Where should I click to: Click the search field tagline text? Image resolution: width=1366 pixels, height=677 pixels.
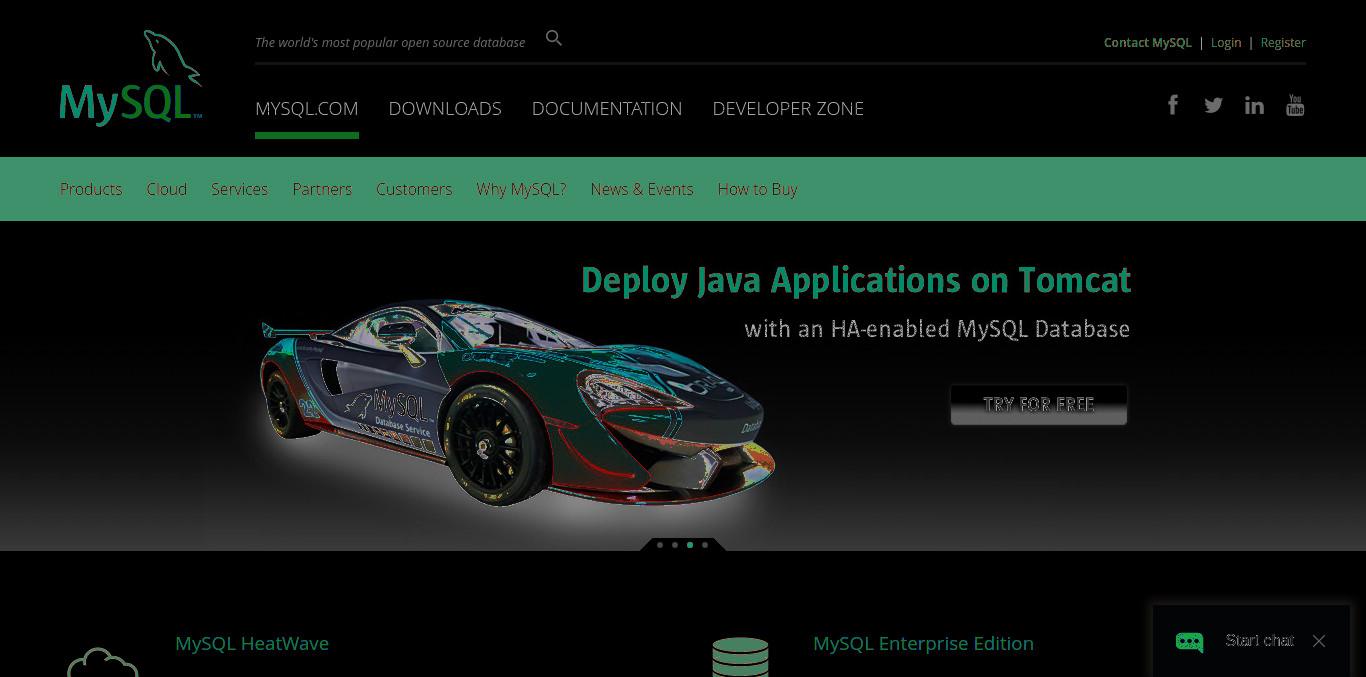coord(390,42)
